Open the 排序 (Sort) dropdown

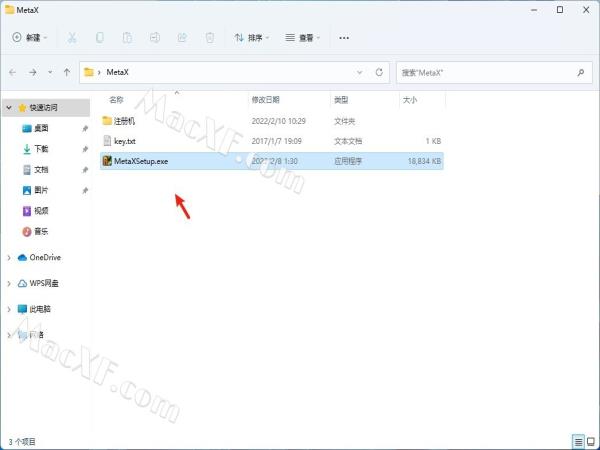pyautogui.click(x=252, y=38)
